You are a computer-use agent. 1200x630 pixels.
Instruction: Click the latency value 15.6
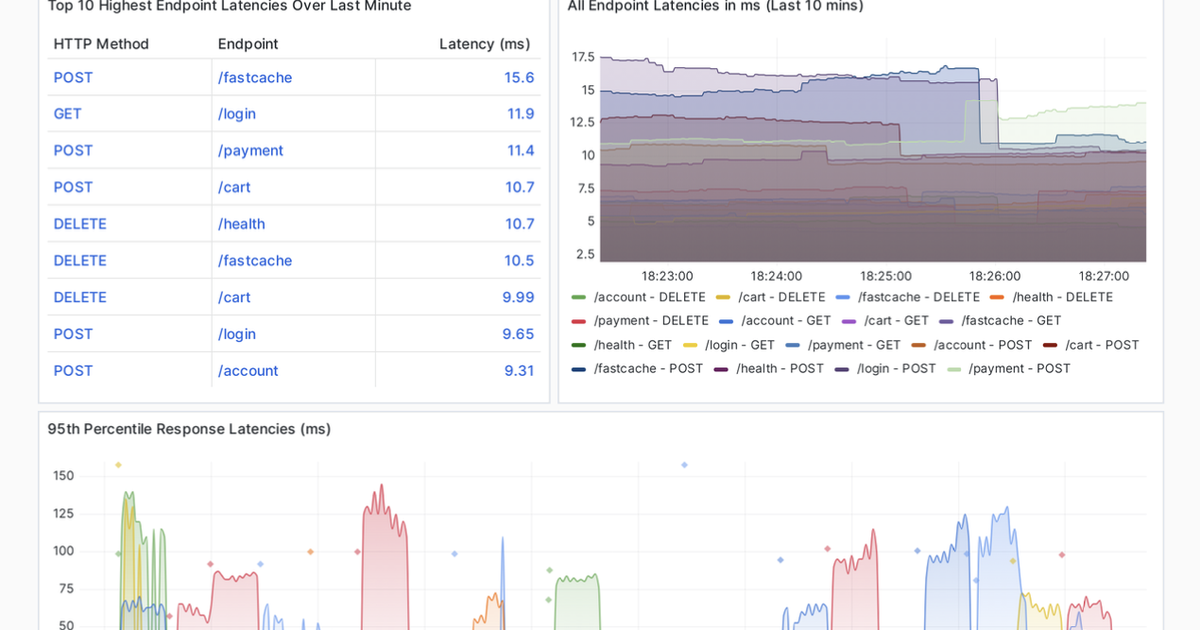tap(519, 77)
